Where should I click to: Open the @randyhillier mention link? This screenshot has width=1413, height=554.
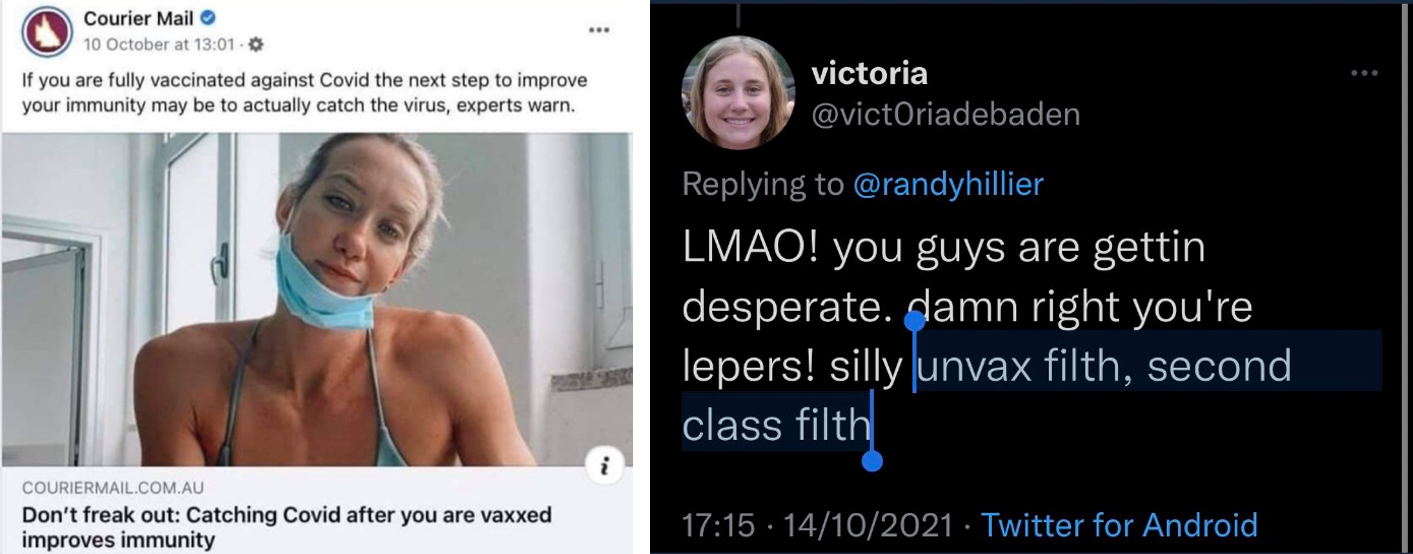948,184
